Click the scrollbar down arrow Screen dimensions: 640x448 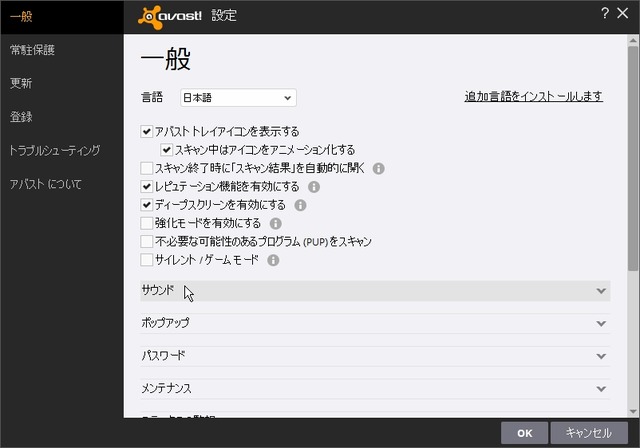pos(633,411)
